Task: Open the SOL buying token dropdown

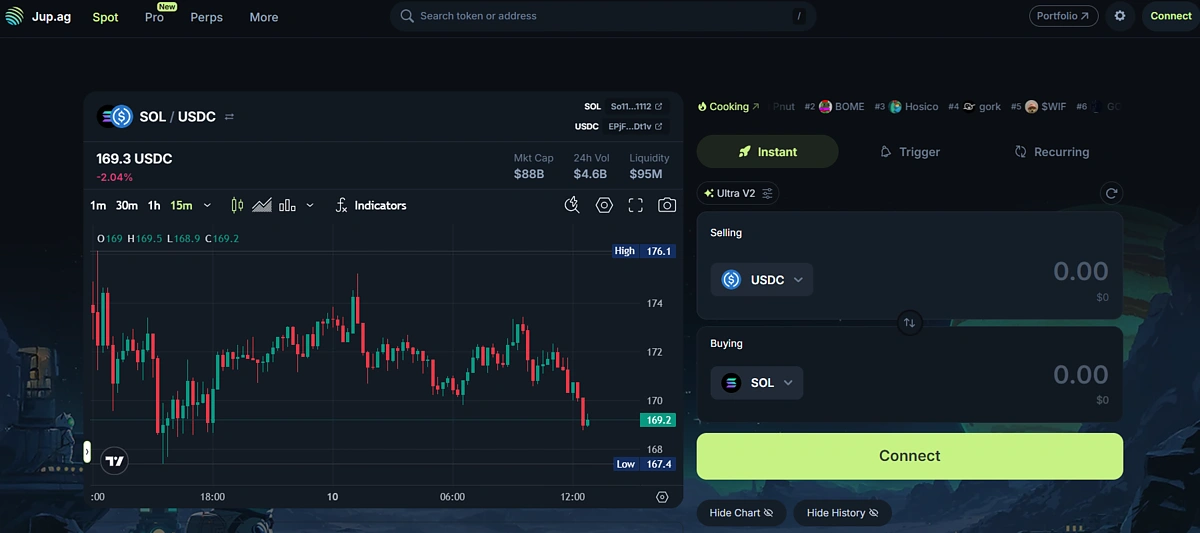Action: pyautogui.click(x=757, y=383)
